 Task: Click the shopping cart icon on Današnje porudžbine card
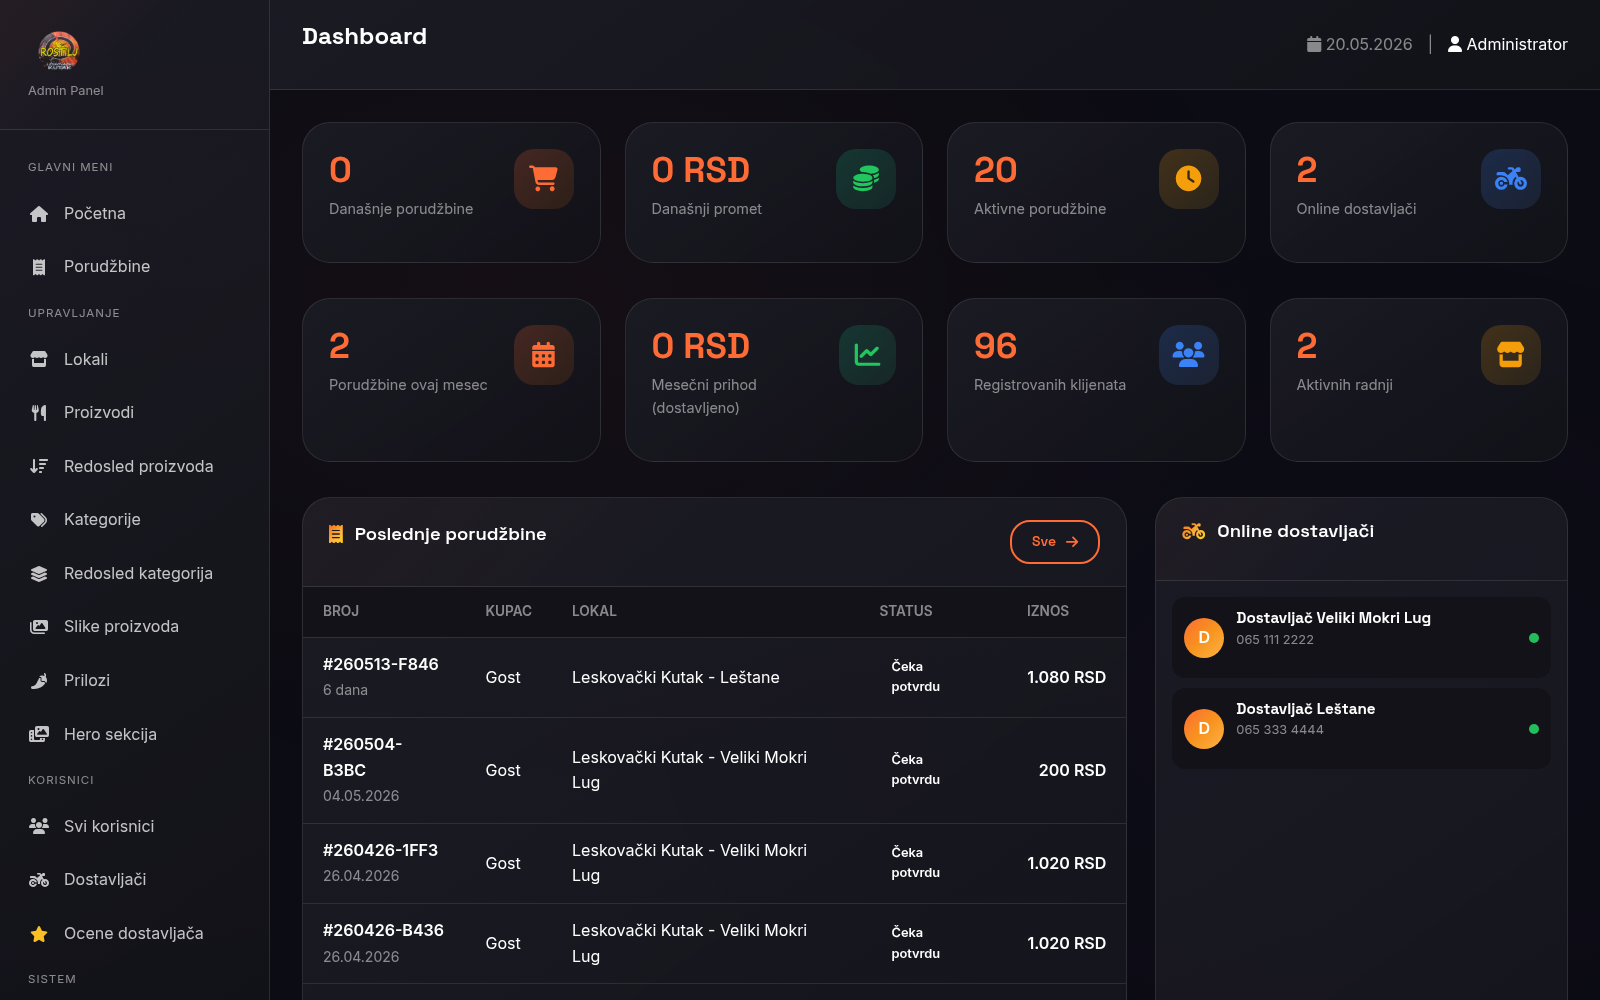coord(544,179)
